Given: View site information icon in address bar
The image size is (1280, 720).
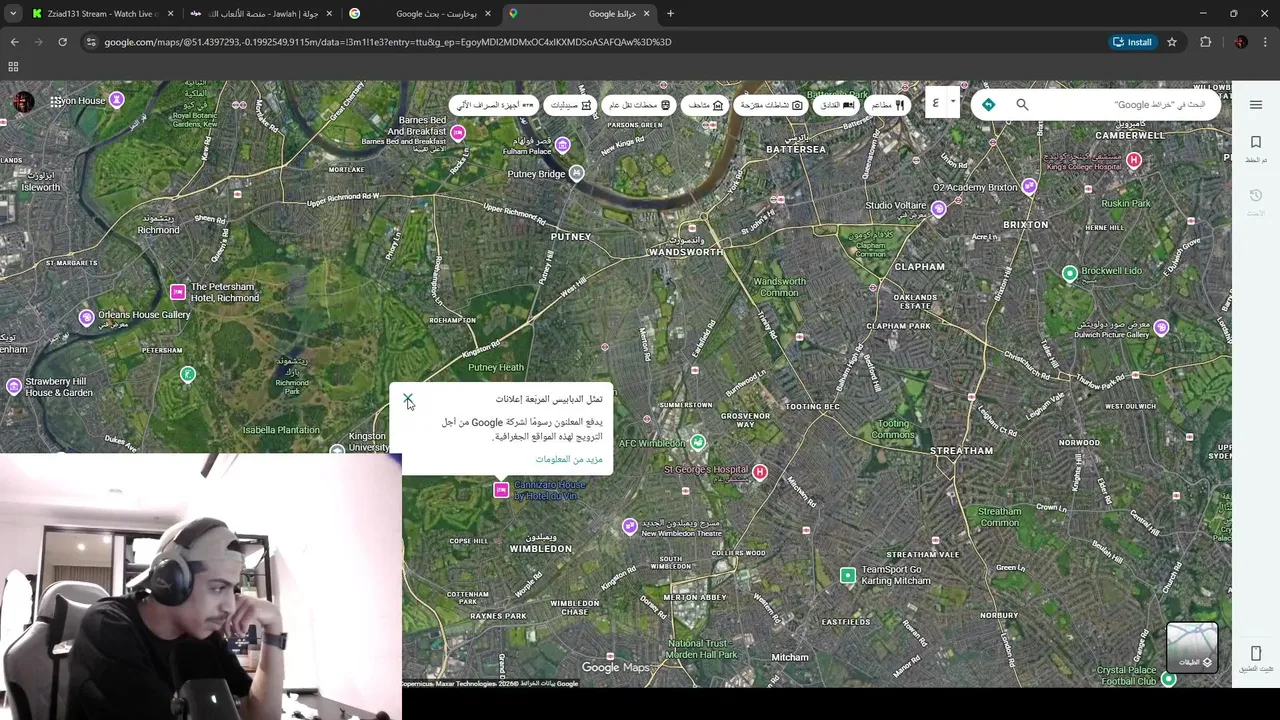Looking at the screenshot, I should (91, 42).
